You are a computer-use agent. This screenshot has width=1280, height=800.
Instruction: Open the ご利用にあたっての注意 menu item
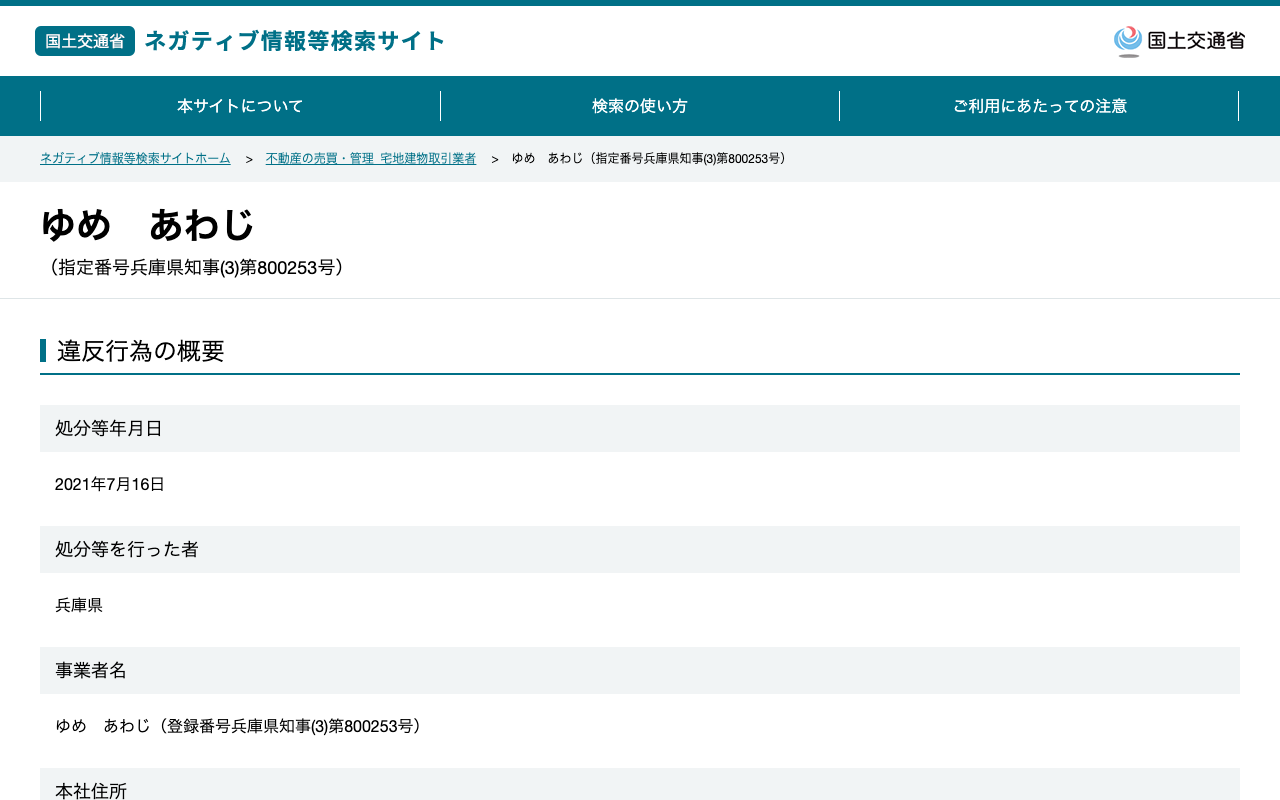point(1039,106)
